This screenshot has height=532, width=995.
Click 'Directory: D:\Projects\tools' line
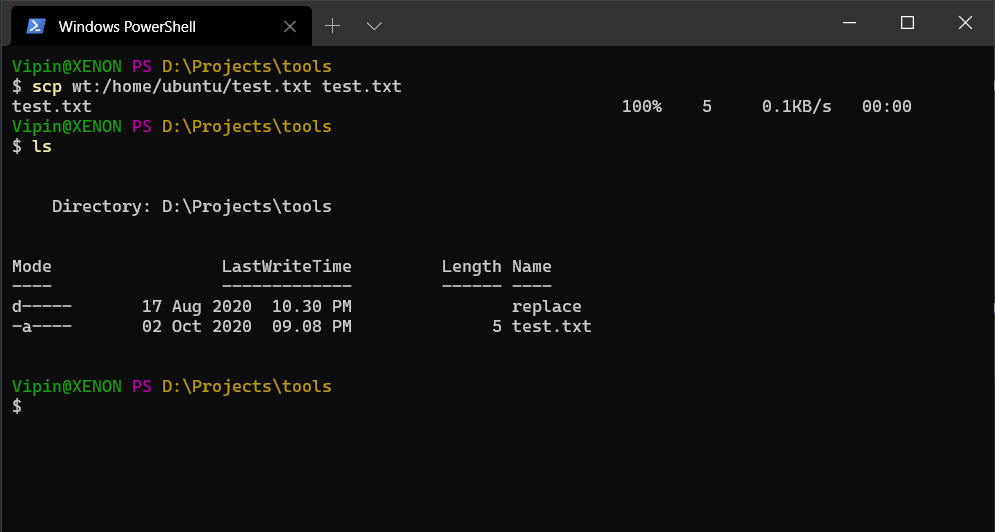[192, 206]
